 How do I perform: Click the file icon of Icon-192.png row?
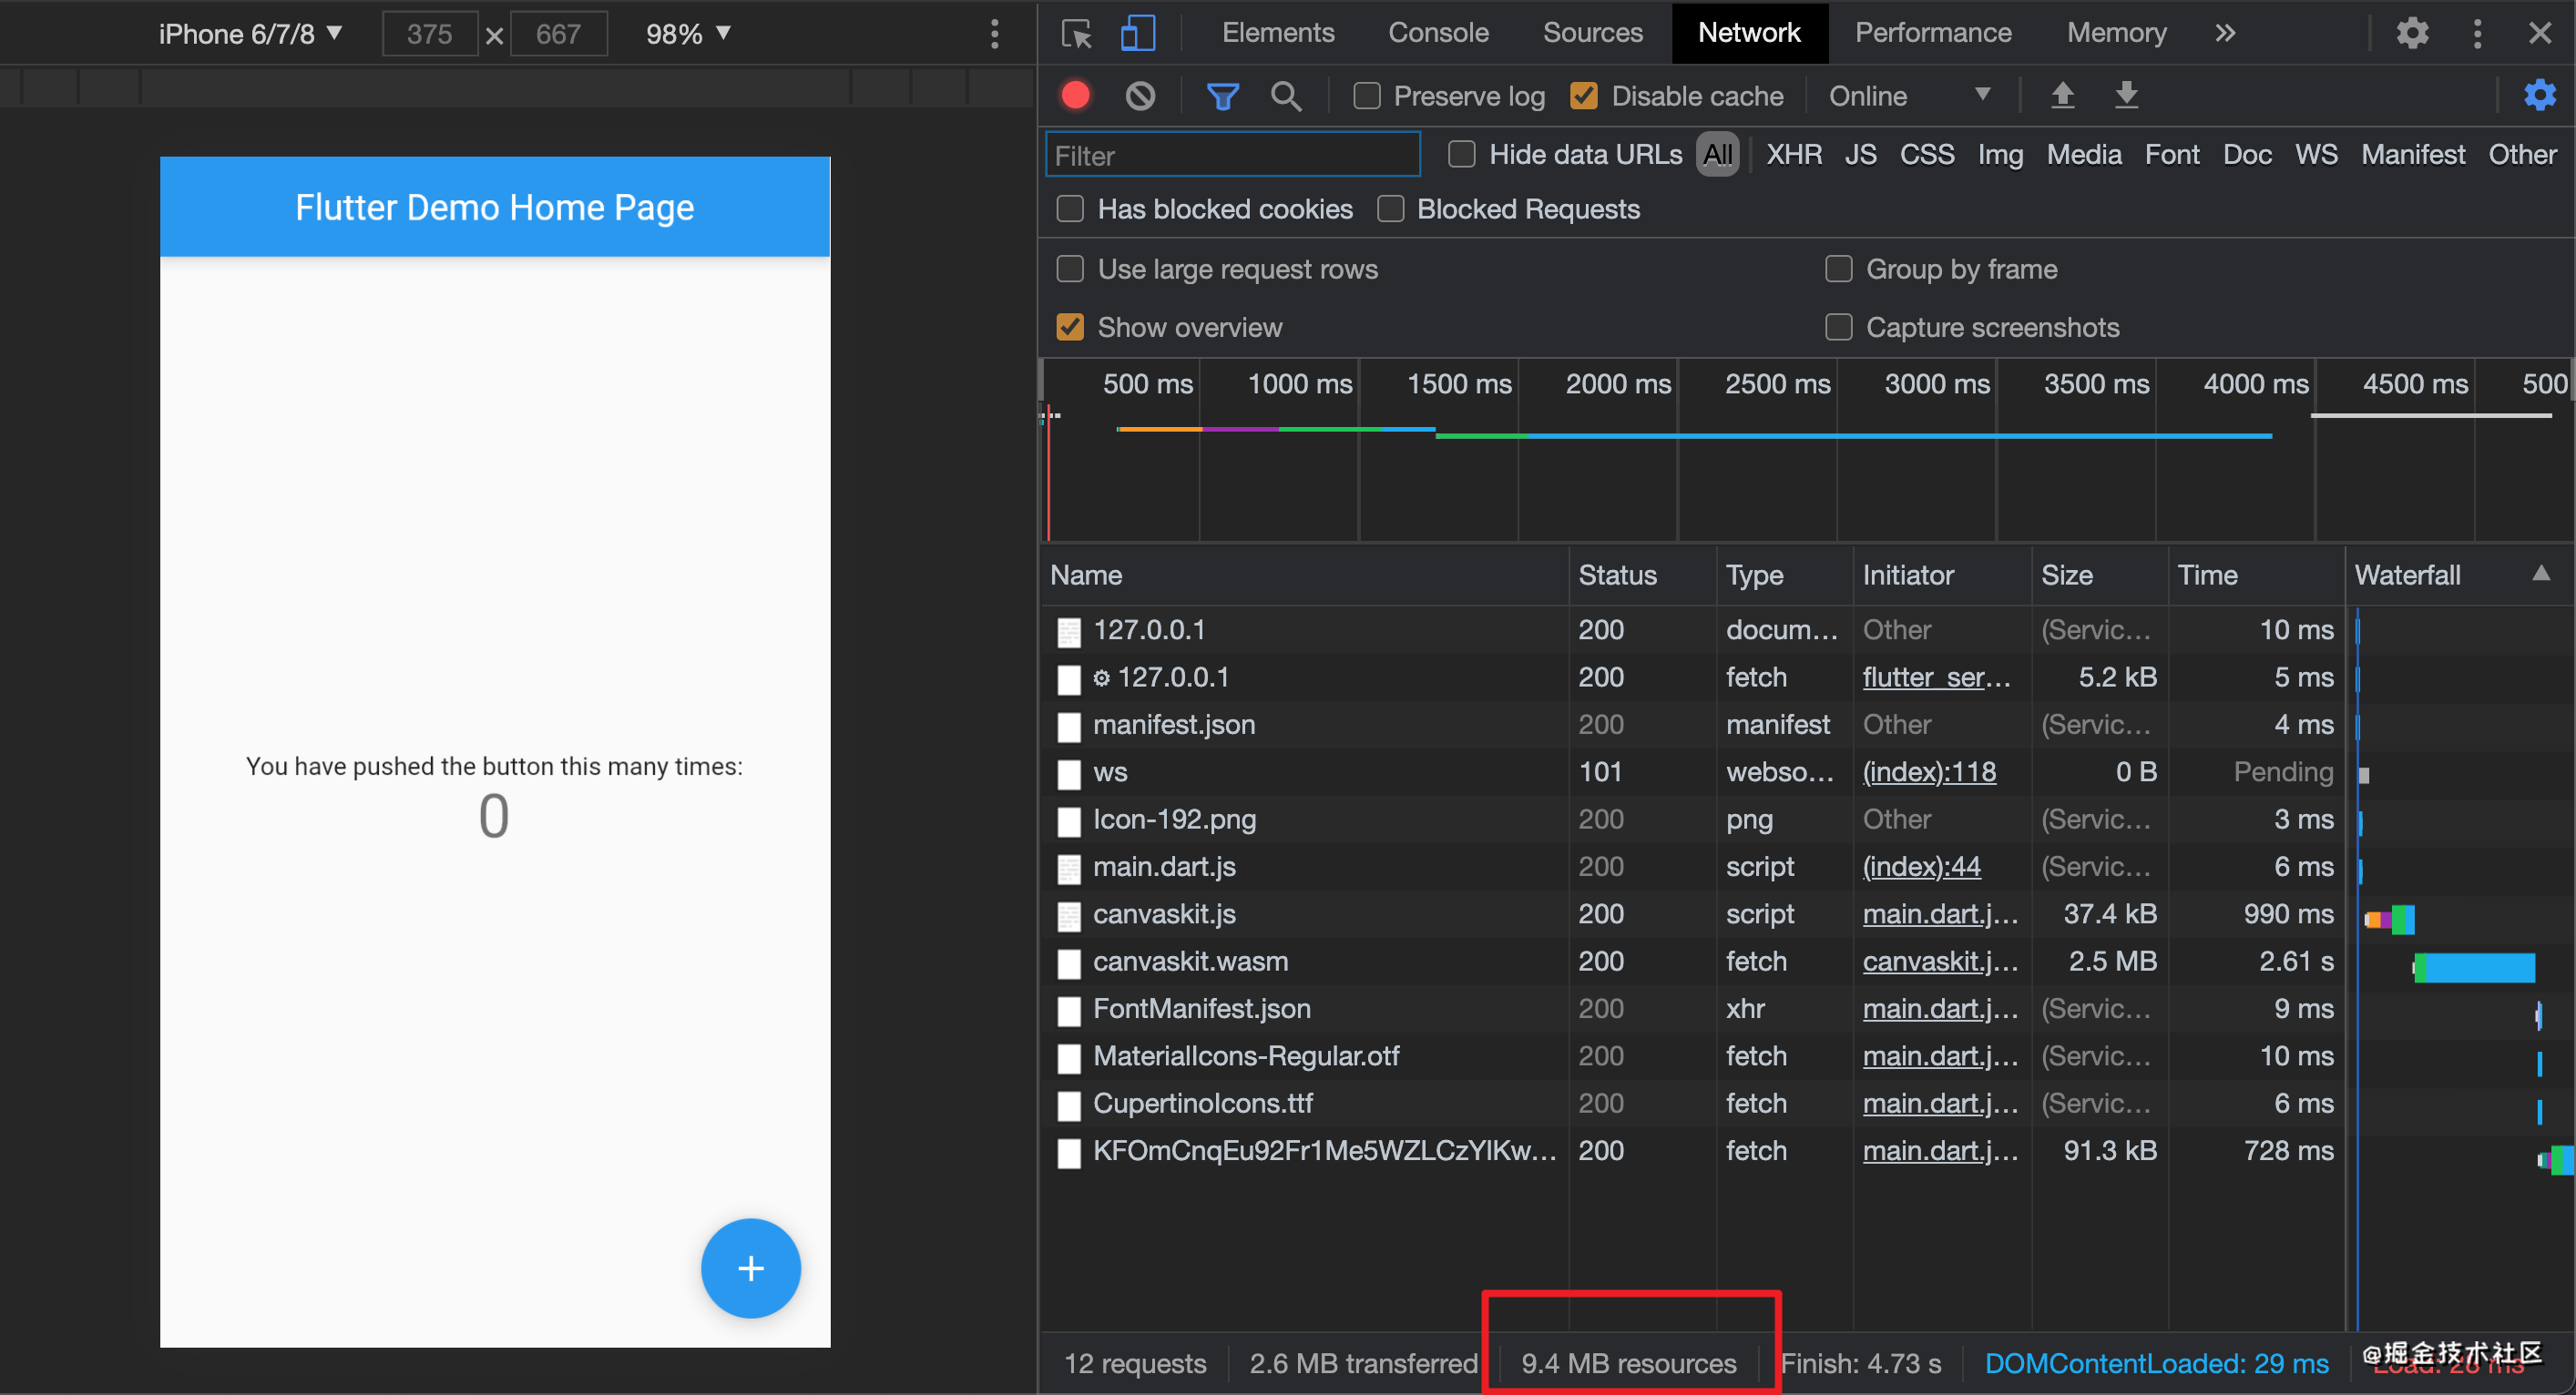pos(1069,822)
